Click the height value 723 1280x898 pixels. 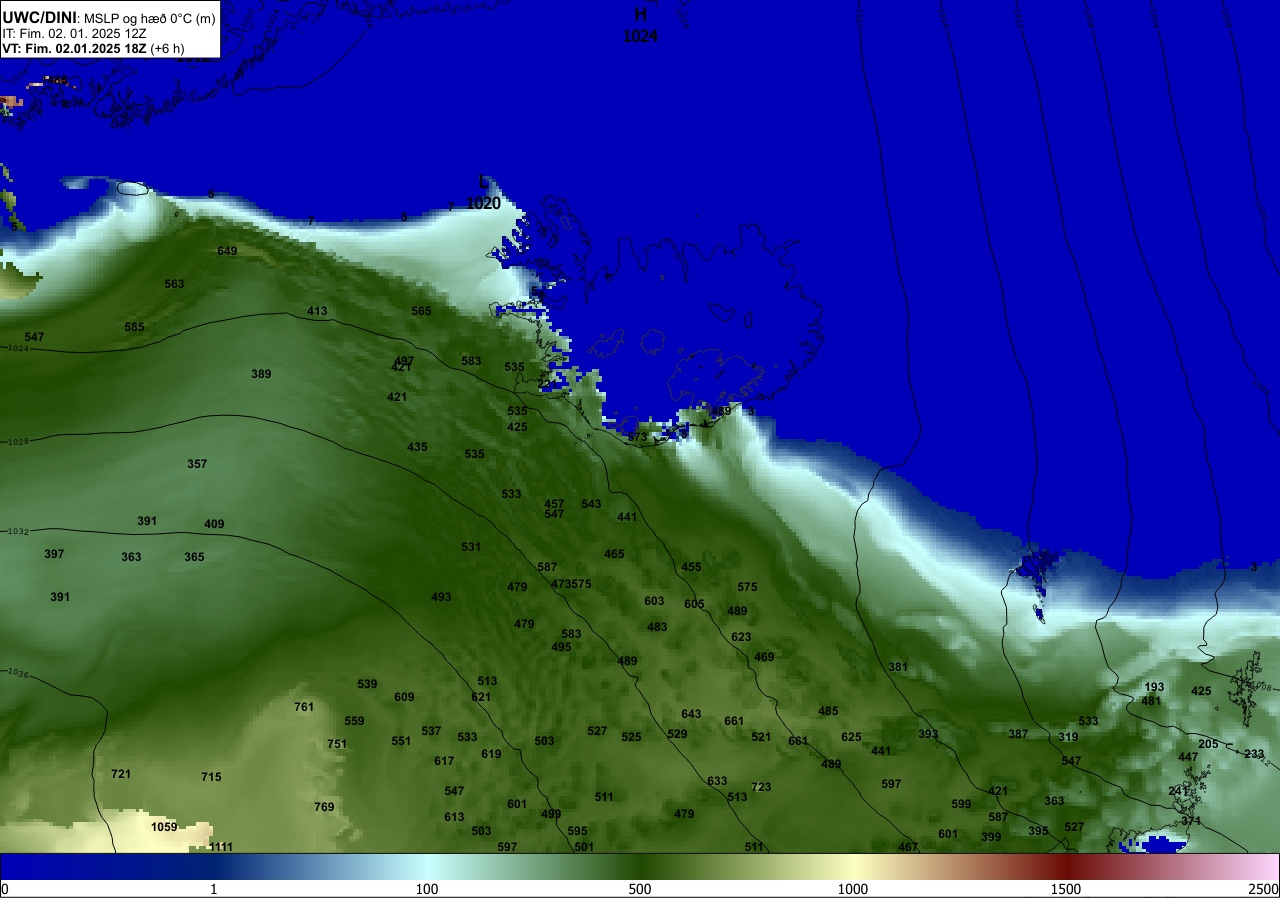(x=761, y=787)
